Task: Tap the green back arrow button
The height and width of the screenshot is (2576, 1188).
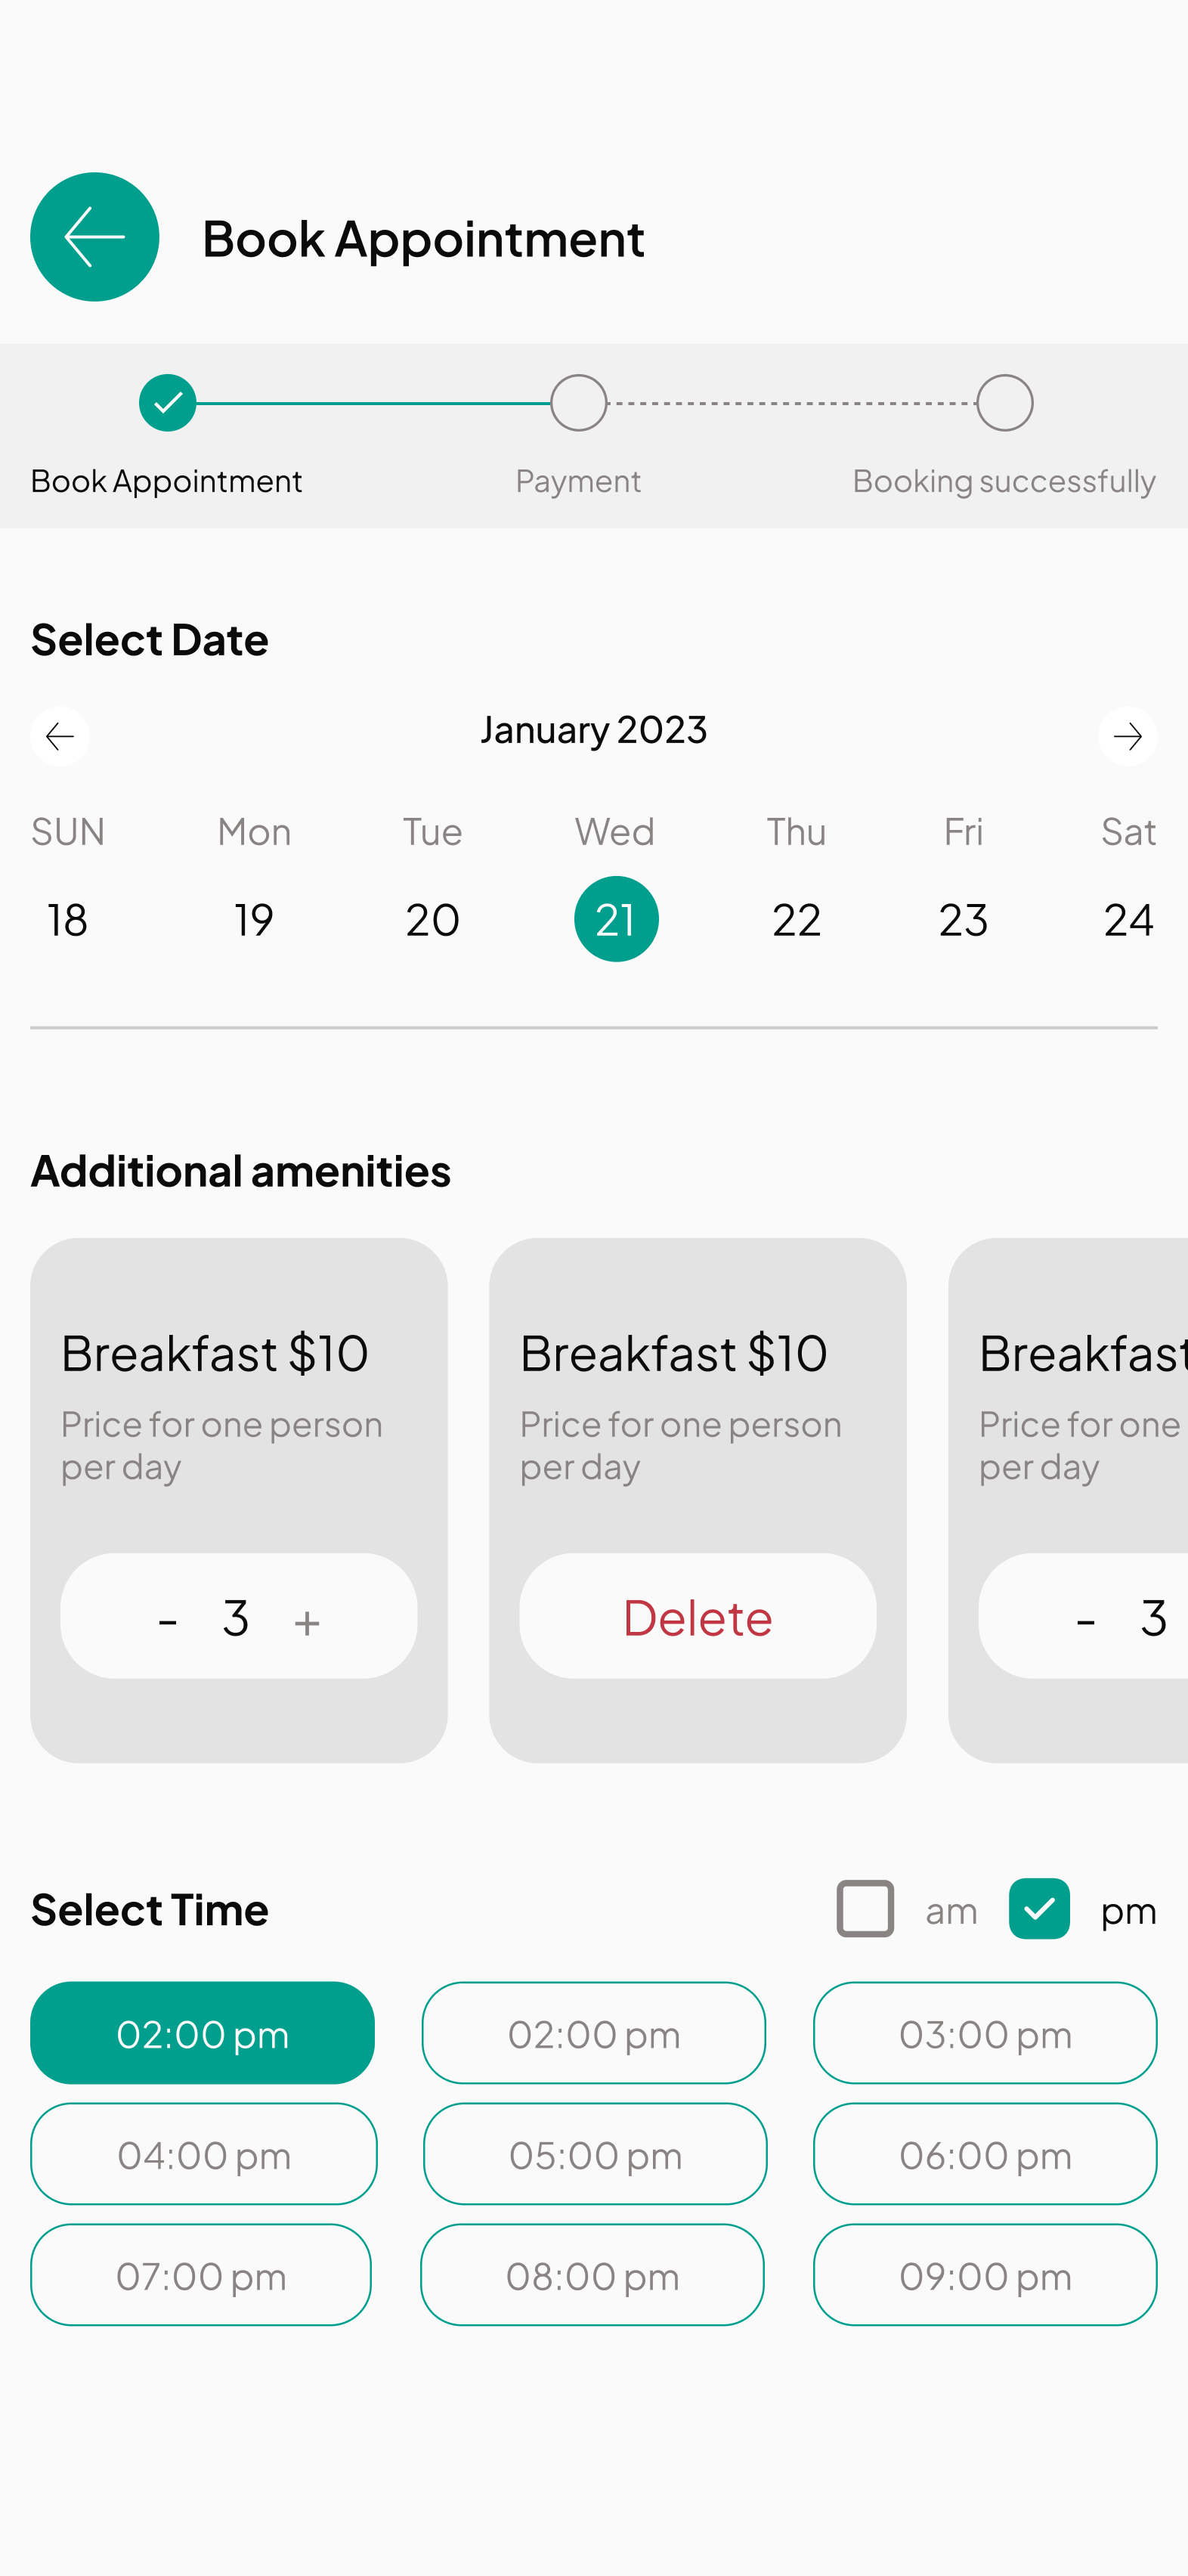Action: point(95,237)
